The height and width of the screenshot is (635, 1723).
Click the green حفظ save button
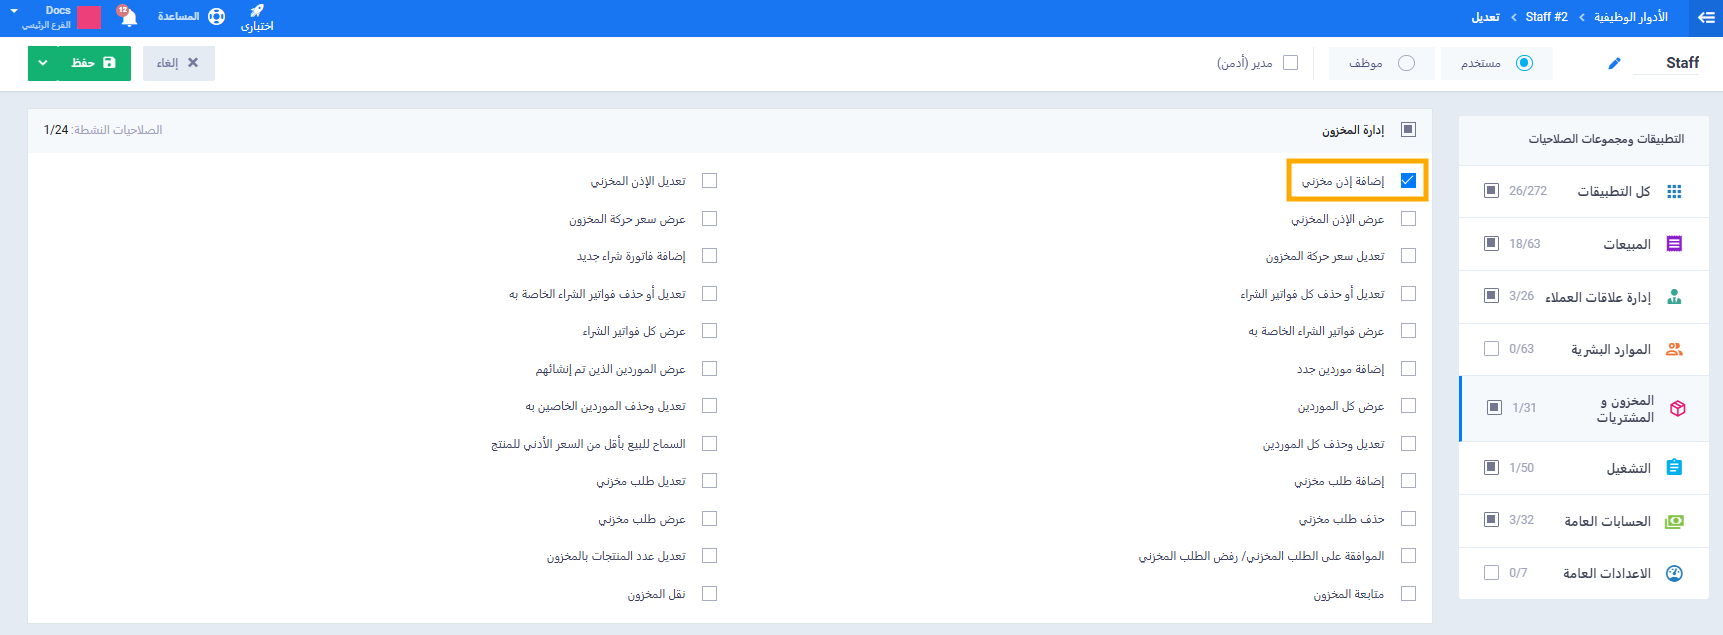point(94,63)
